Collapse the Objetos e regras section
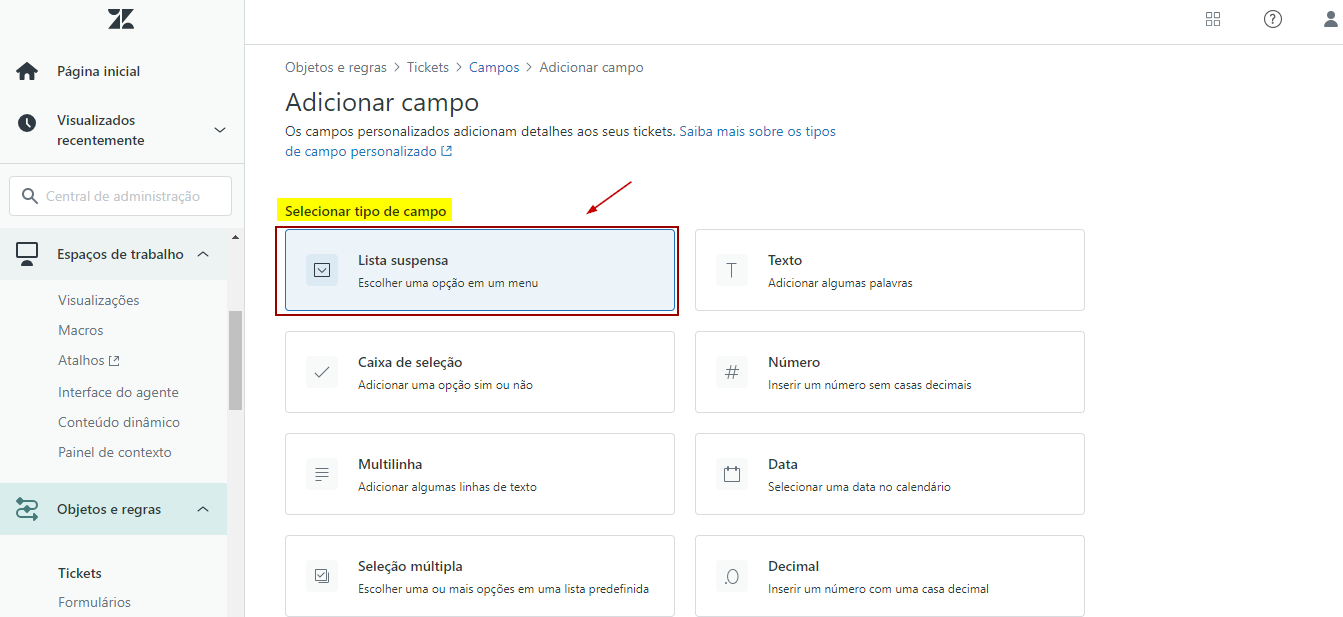1343x617 pixels. click(203, 509)
